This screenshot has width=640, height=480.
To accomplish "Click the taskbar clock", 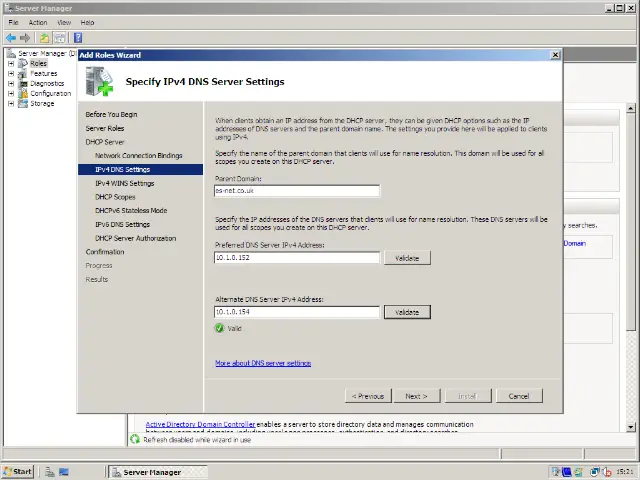I will (624, 472).
